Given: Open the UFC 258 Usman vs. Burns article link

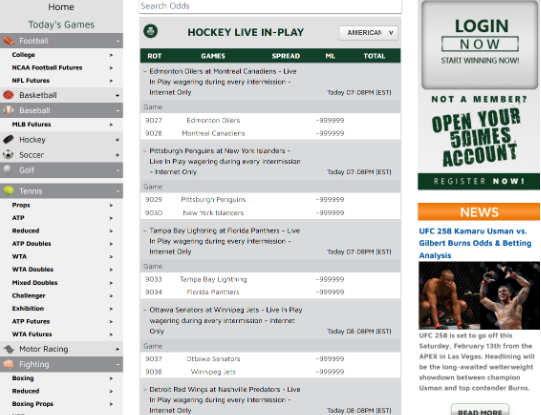Looking at the screenshot, I should click(x=475, y=243).
